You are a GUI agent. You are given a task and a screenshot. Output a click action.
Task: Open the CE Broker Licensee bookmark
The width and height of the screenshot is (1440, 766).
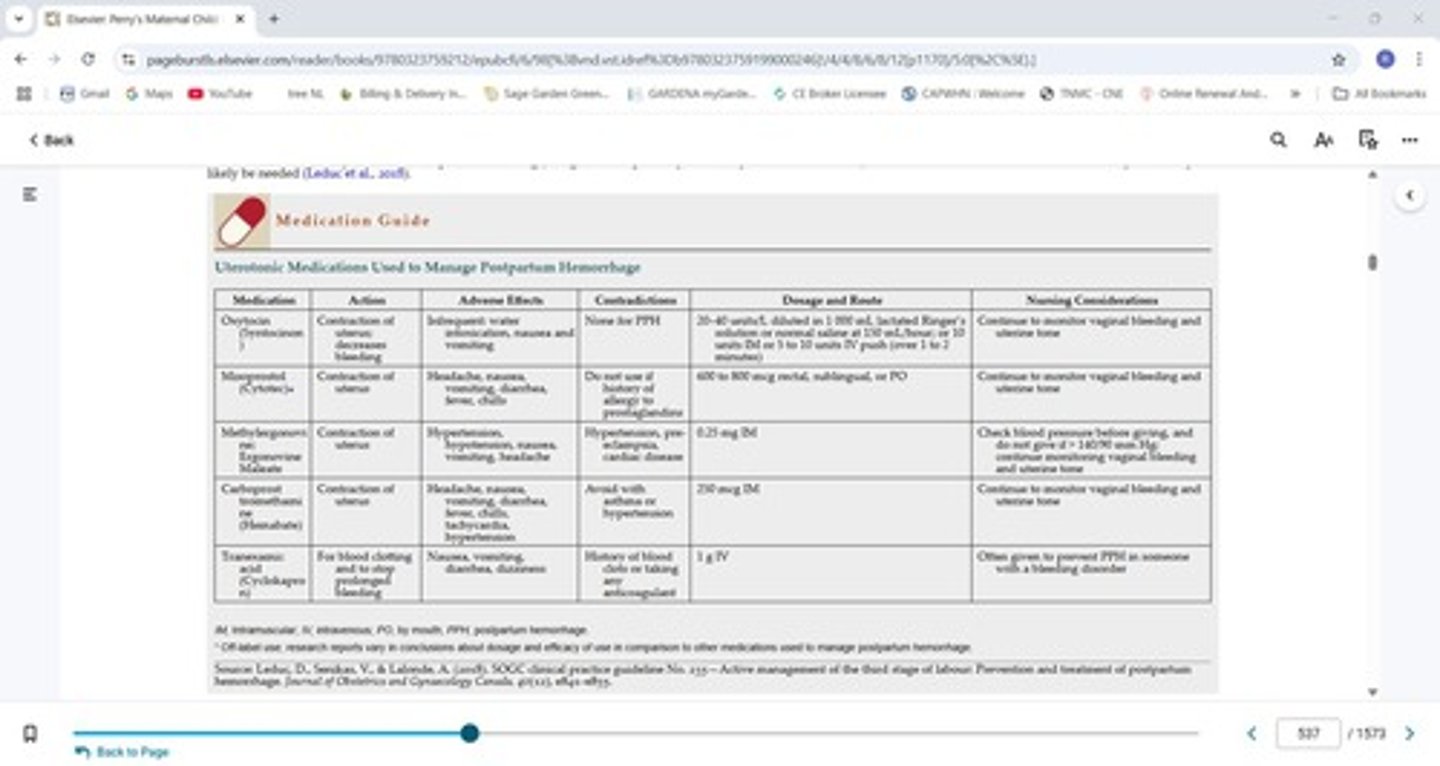coord(830,93)
